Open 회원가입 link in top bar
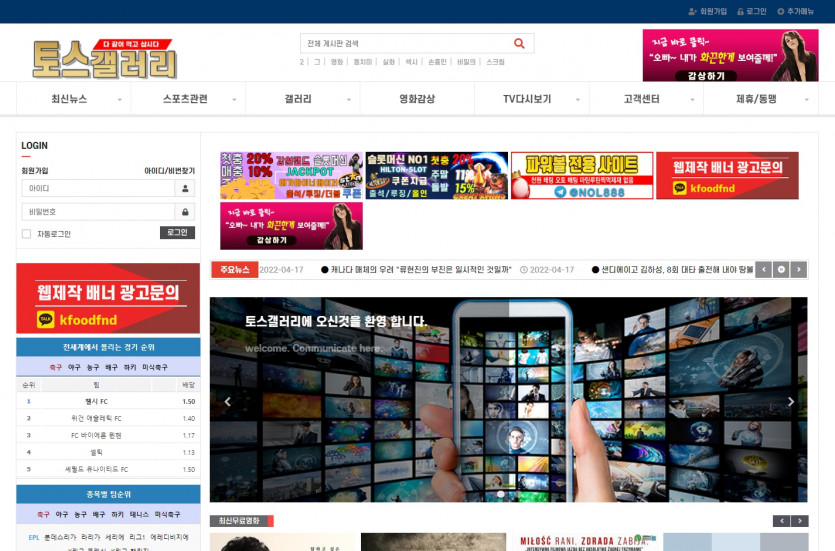835x551 pixels. tap(713, 11)
